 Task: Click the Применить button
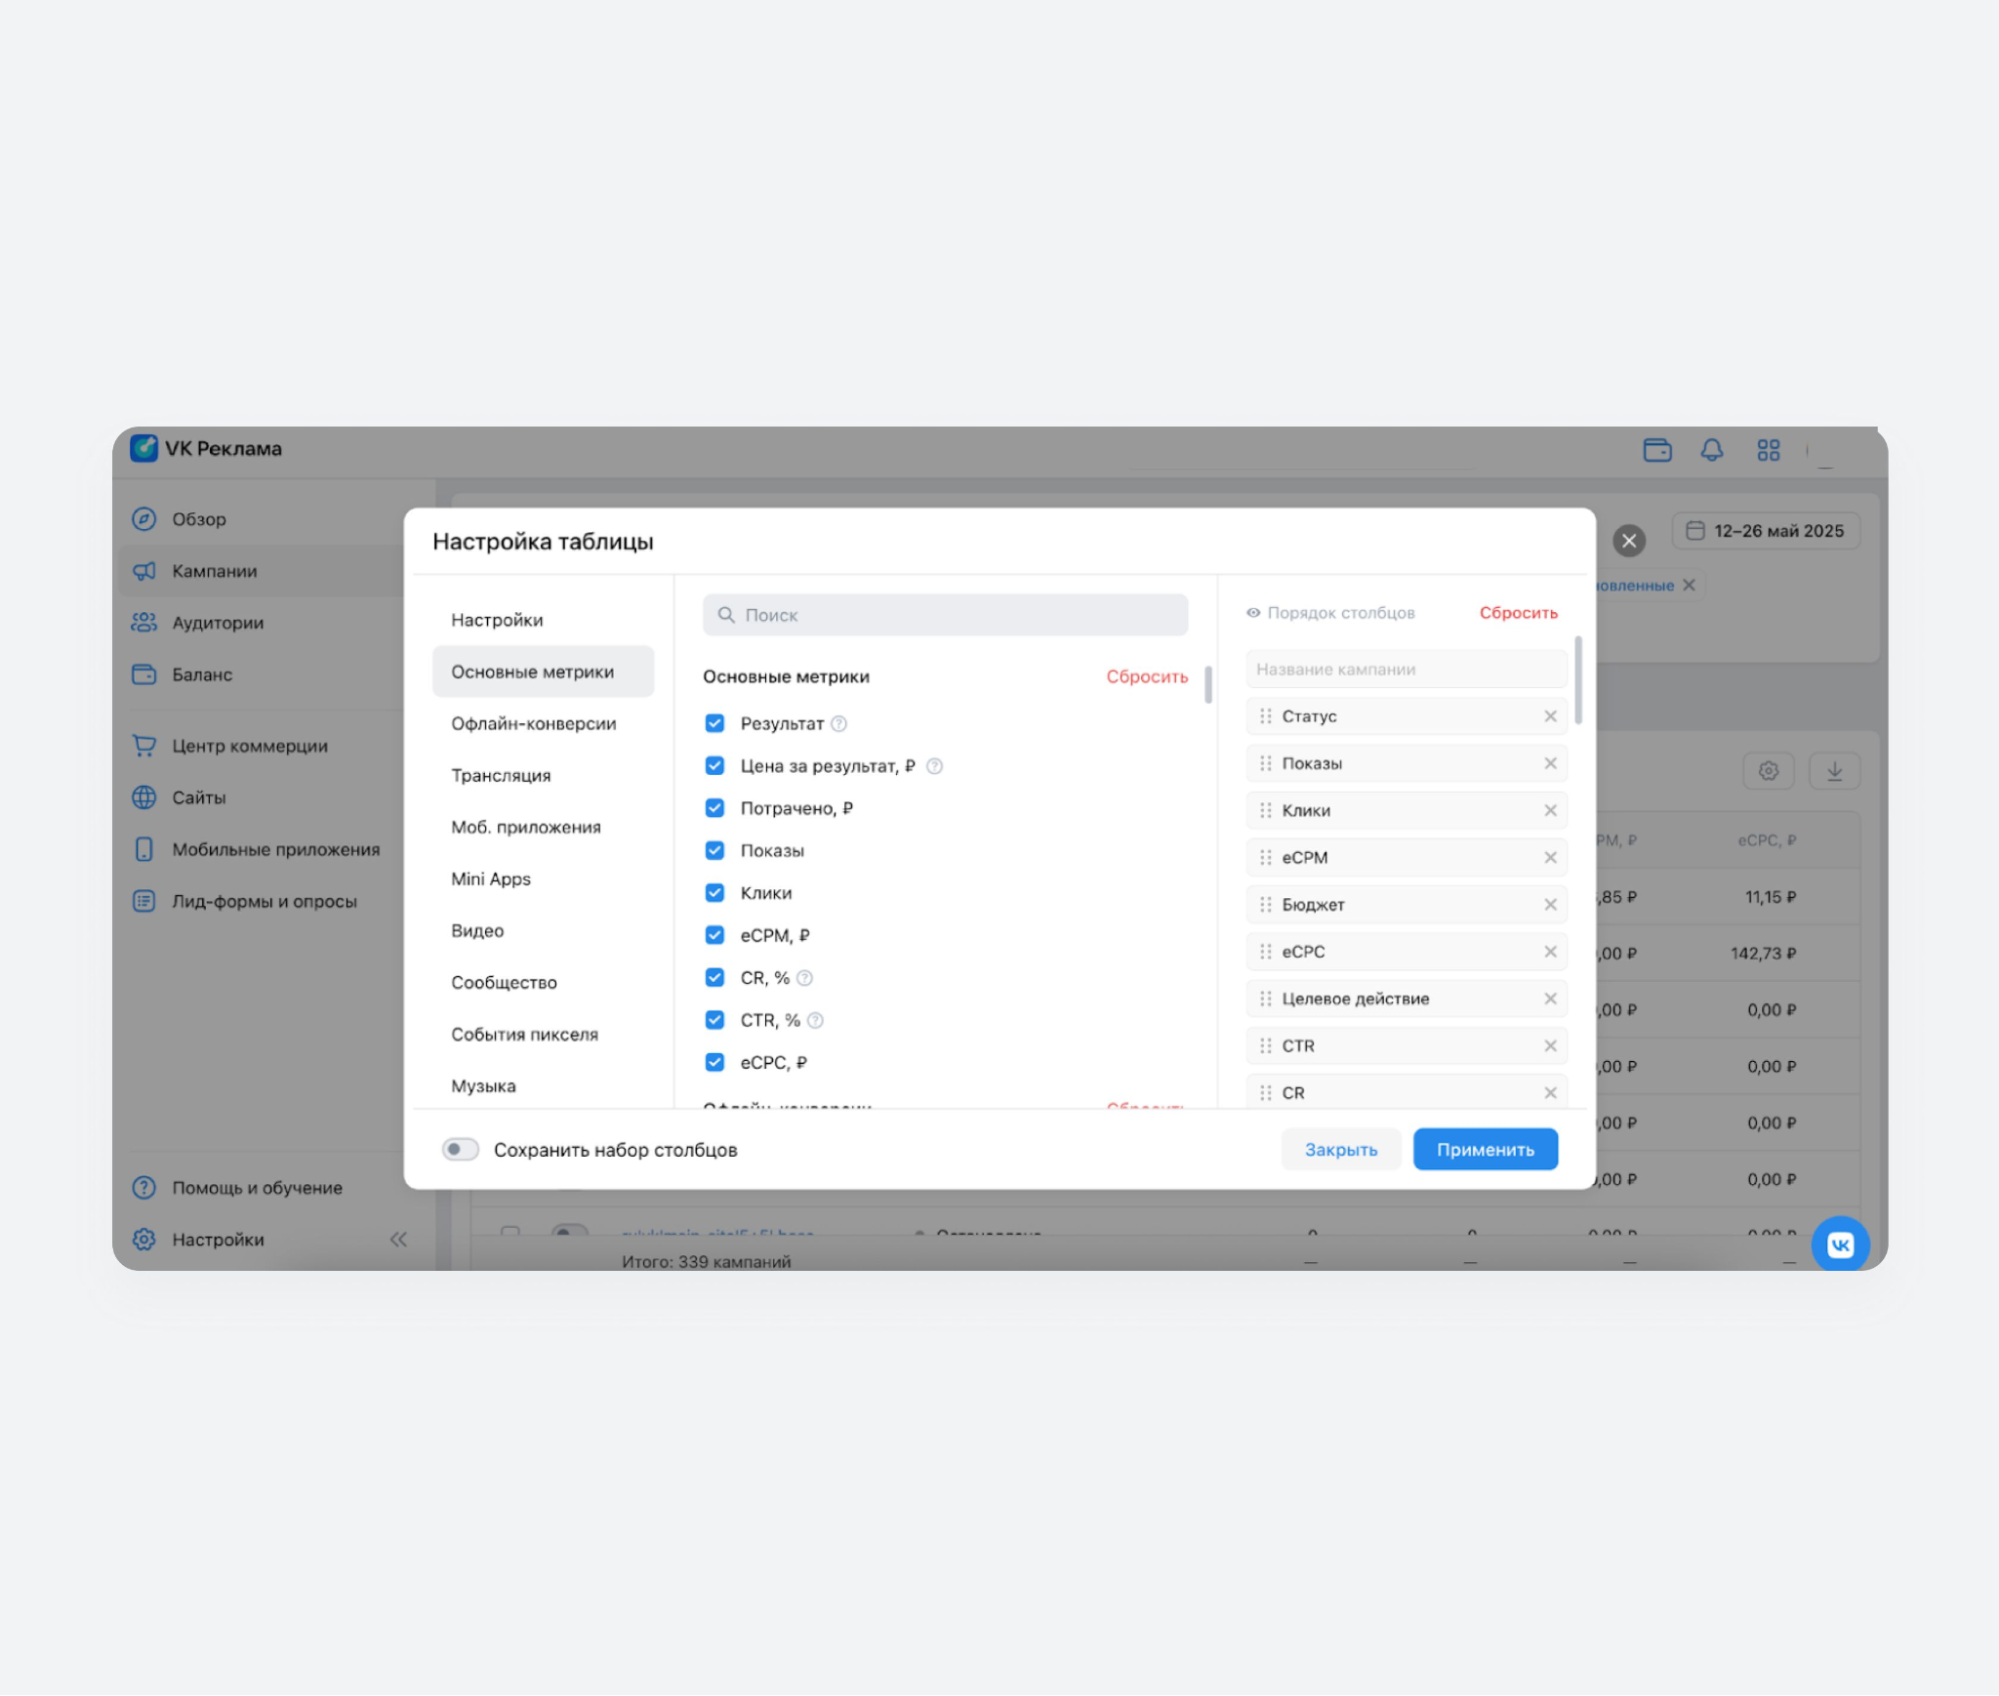tap(1485, 1150)
